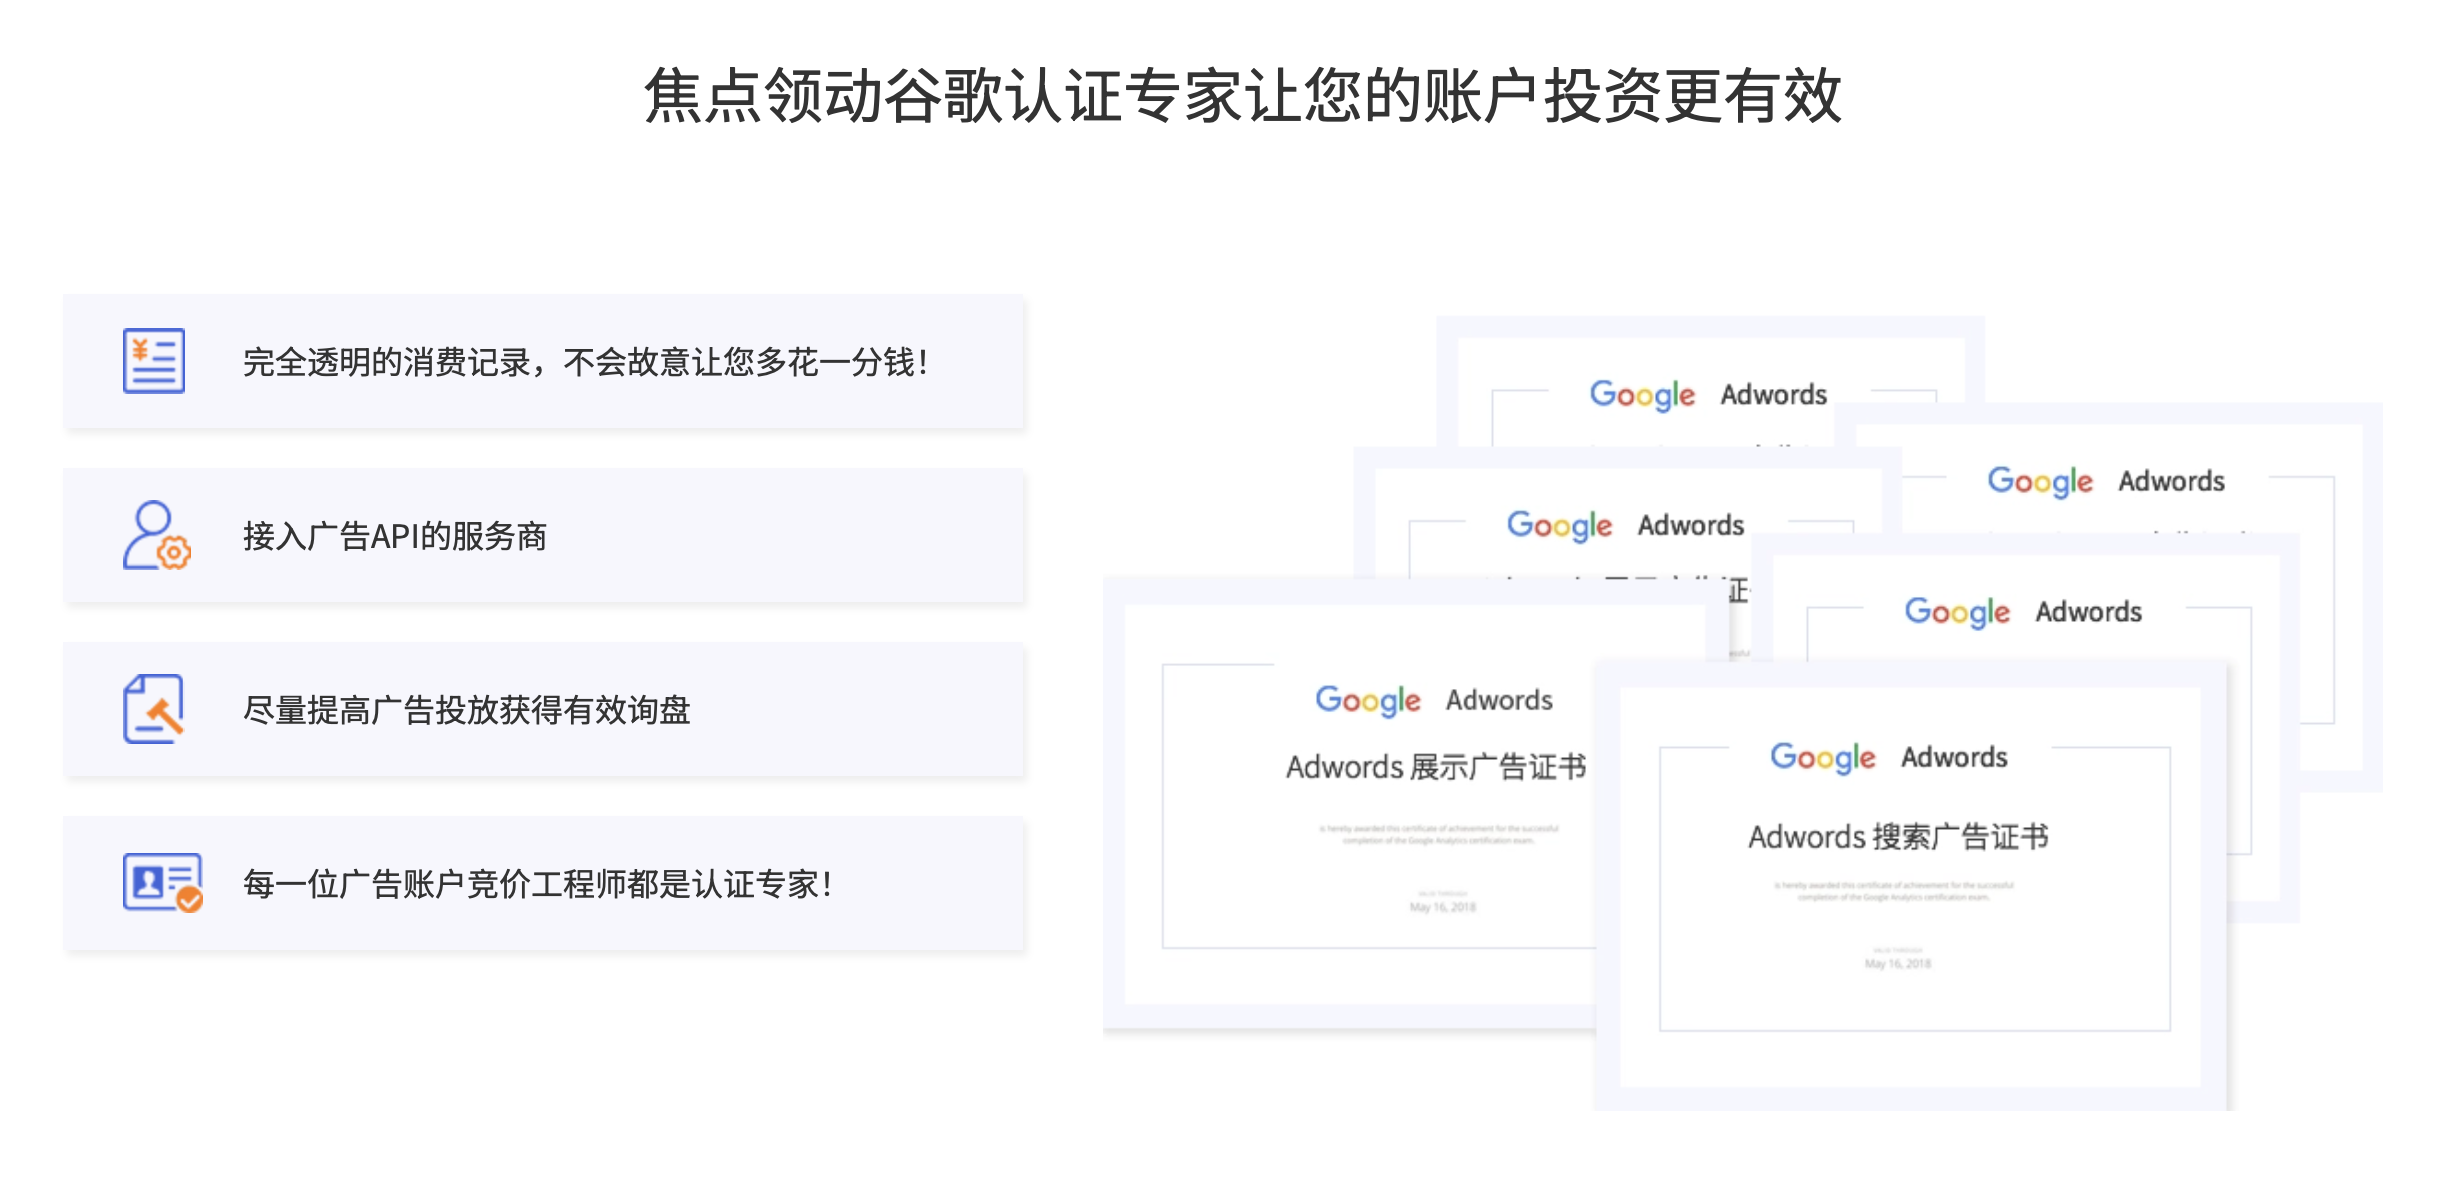Click the orange gear beside the user silhouette
The height and width of the screenshot is (1196, 2462).
(175, 552)
